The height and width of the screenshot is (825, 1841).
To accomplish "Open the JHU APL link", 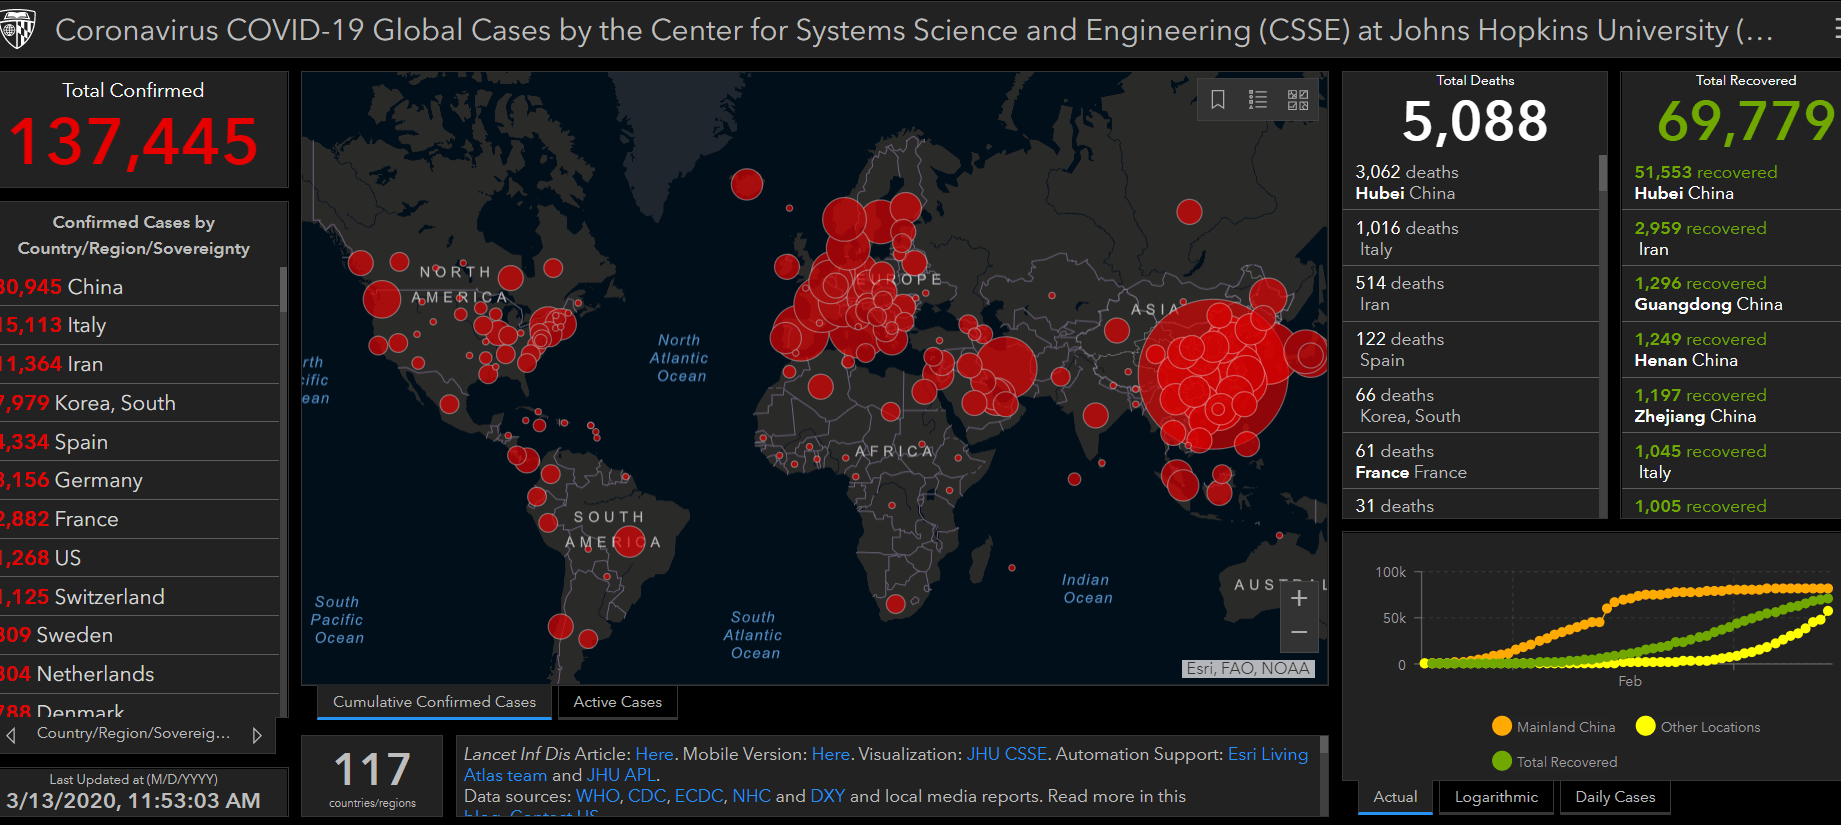I will click(621, 775).
